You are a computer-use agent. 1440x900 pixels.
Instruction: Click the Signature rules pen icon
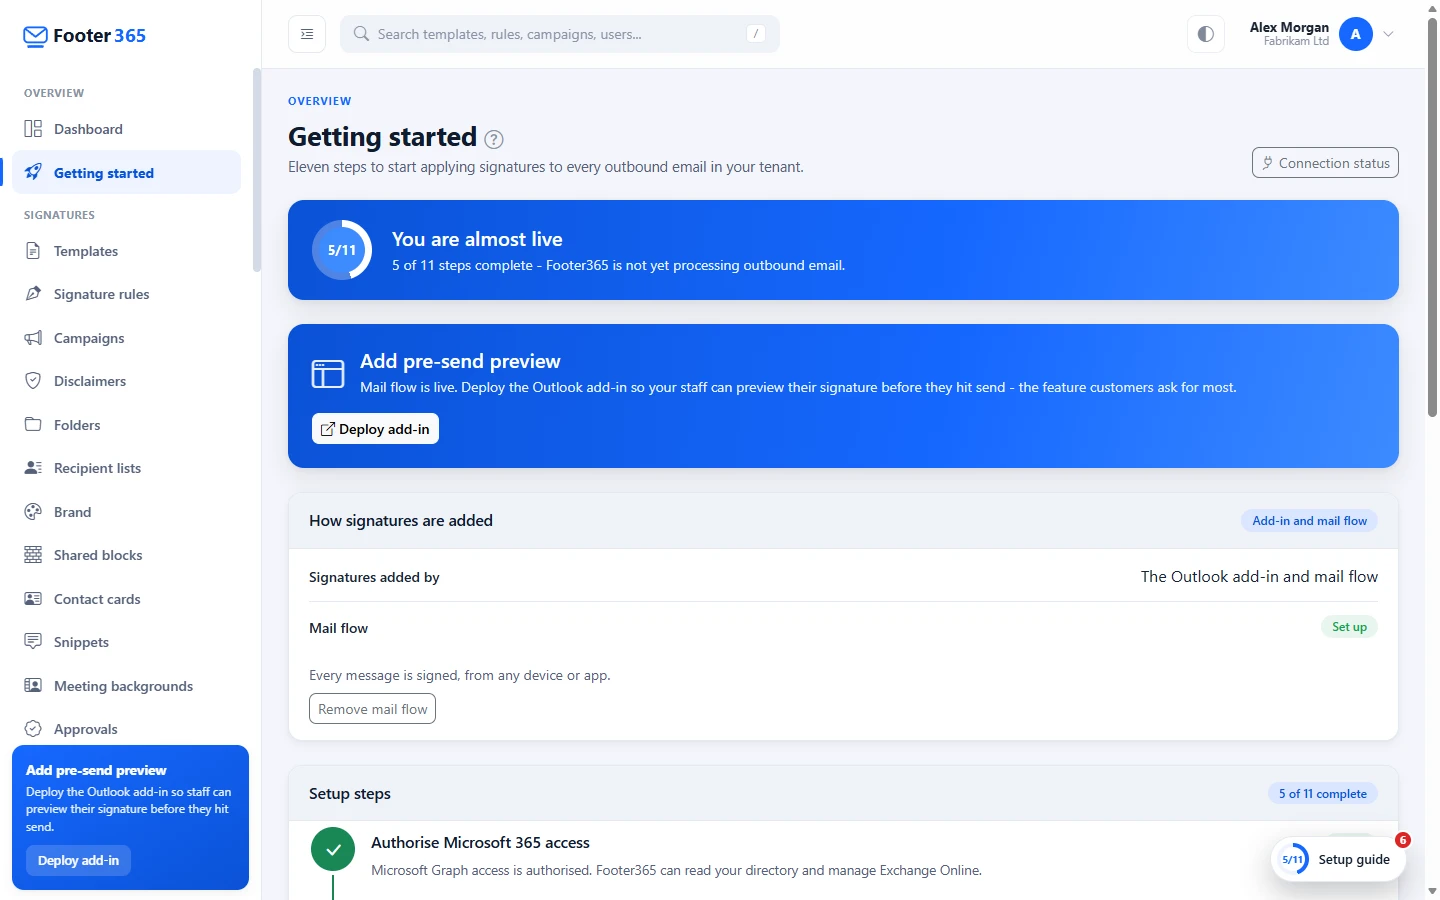[x=33, y=294]
